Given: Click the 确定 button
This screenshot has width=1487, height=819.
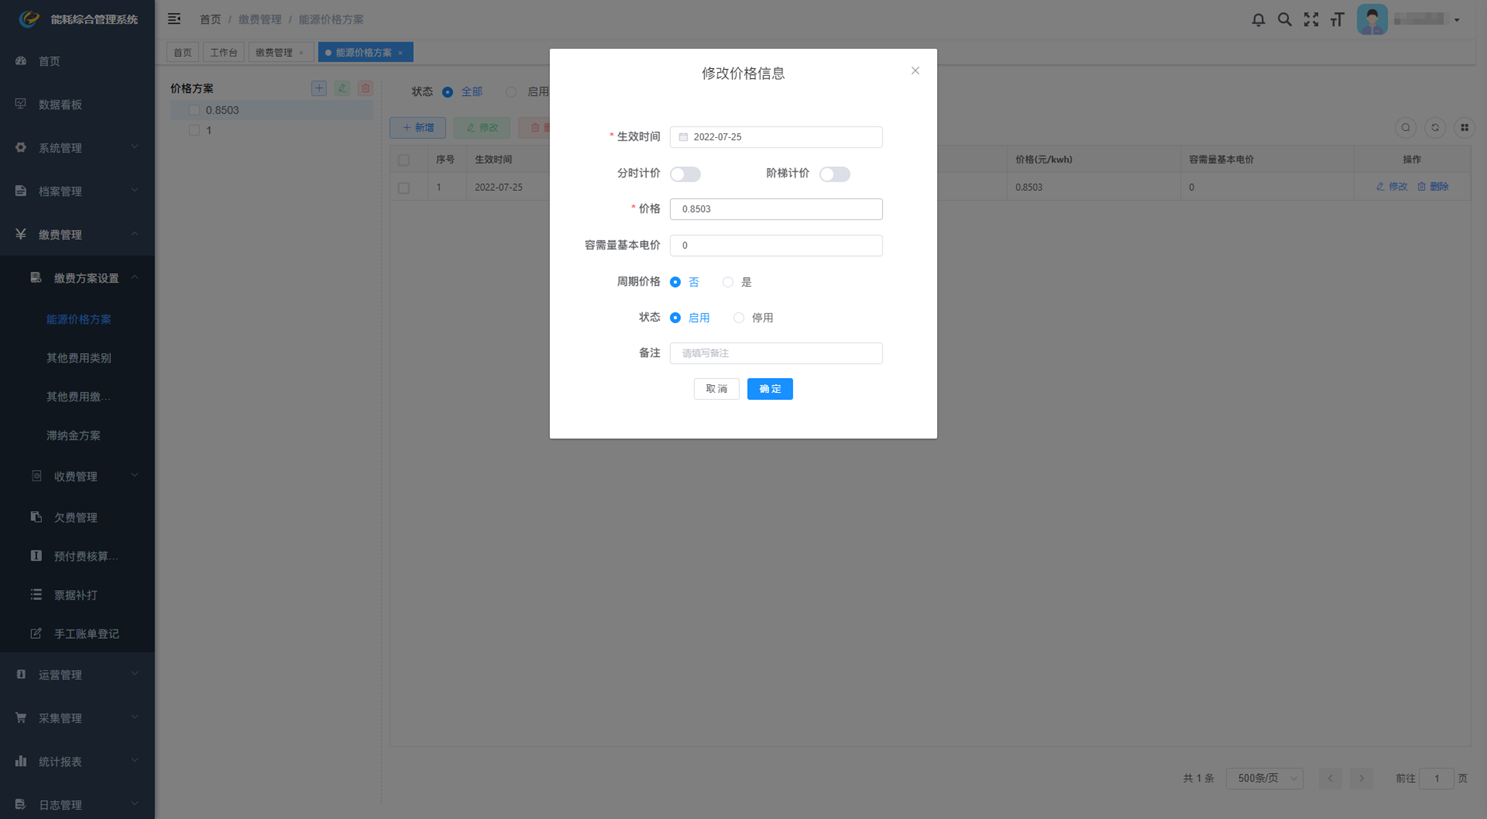Looking at the screenshot, I should [769, 389].
